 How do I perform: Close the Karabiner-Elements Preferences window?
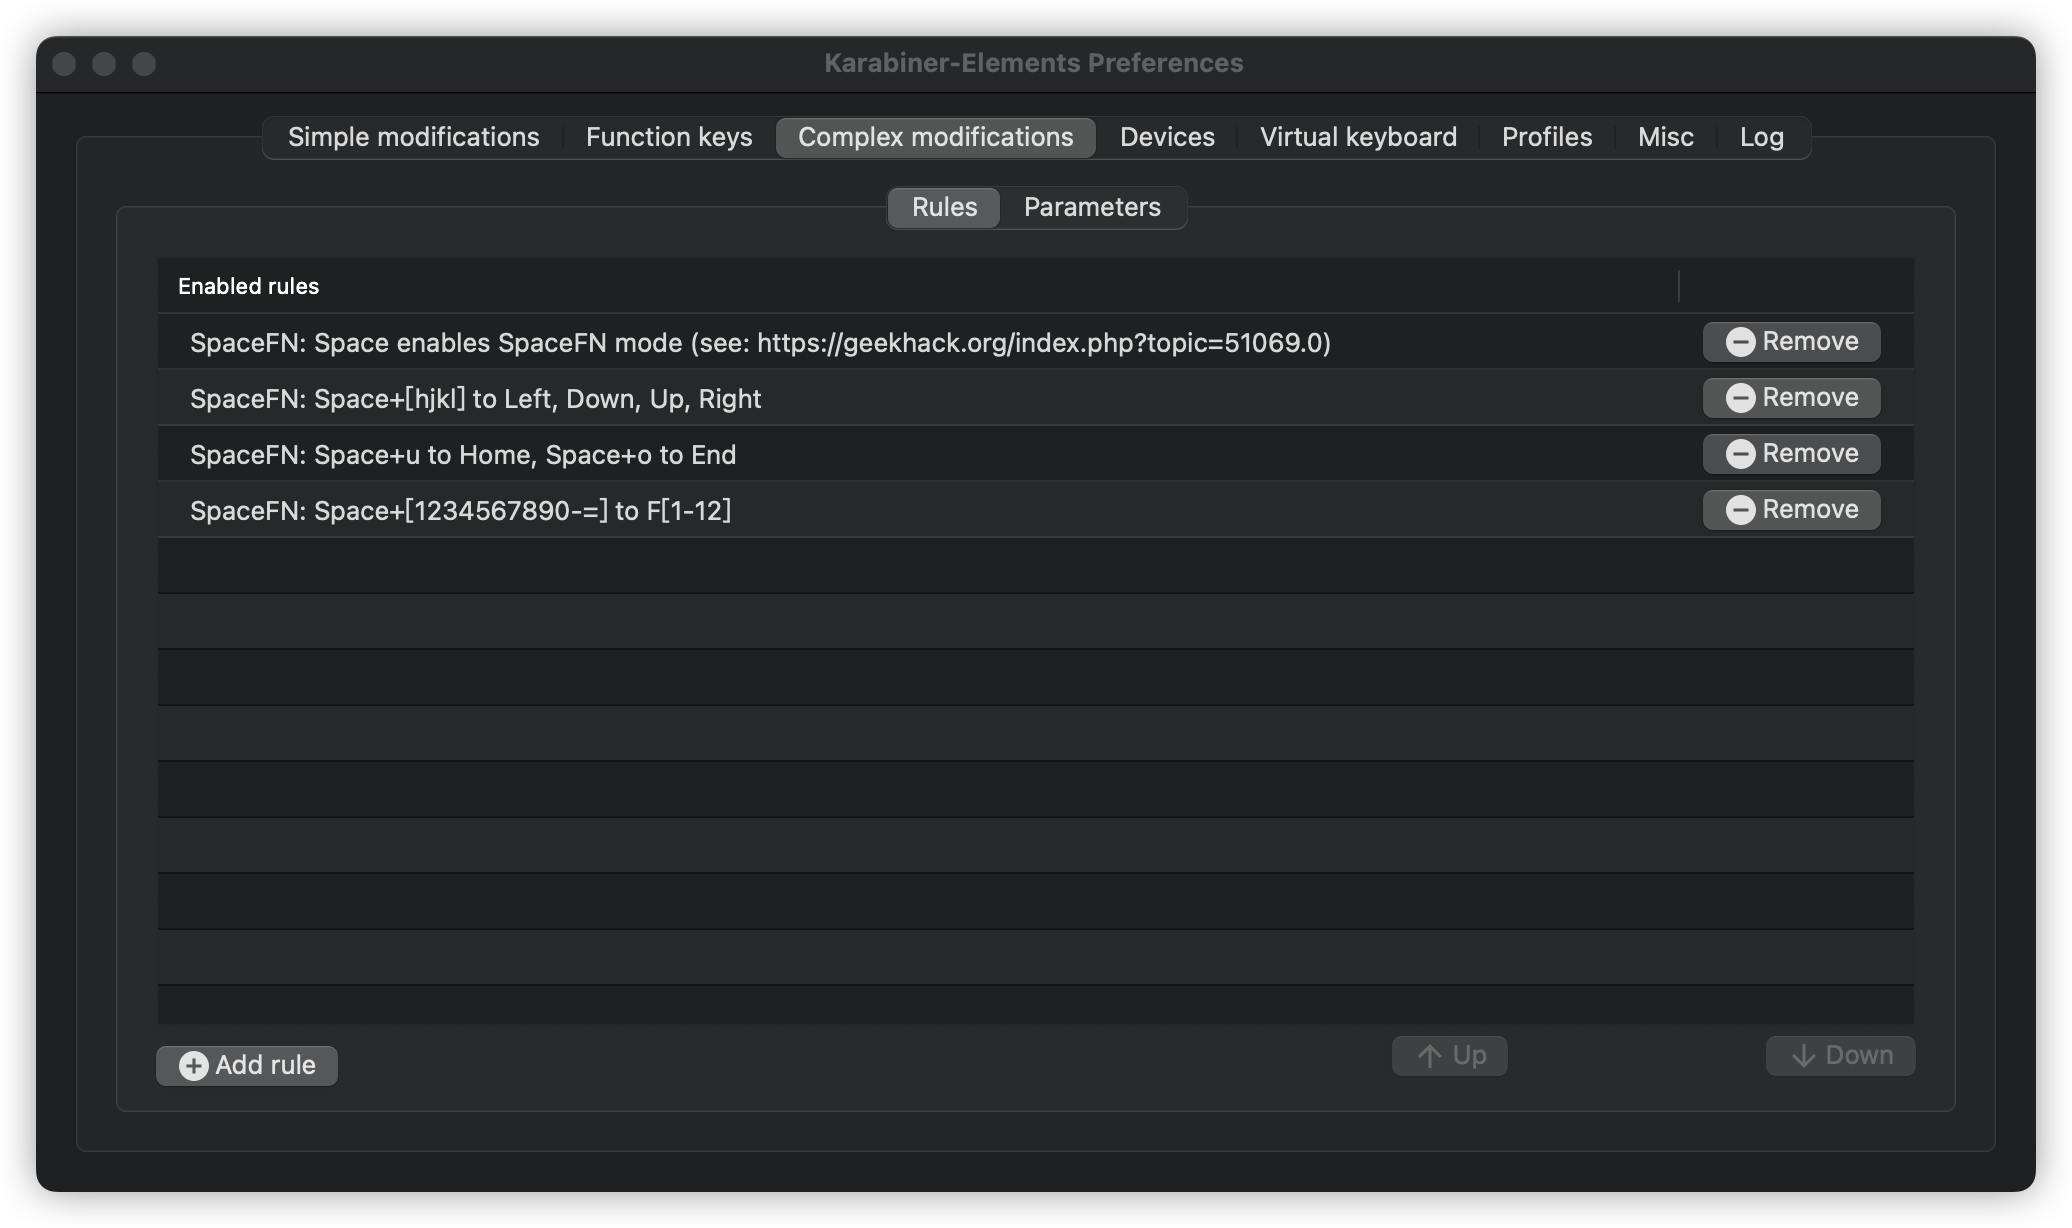point(64,64)
